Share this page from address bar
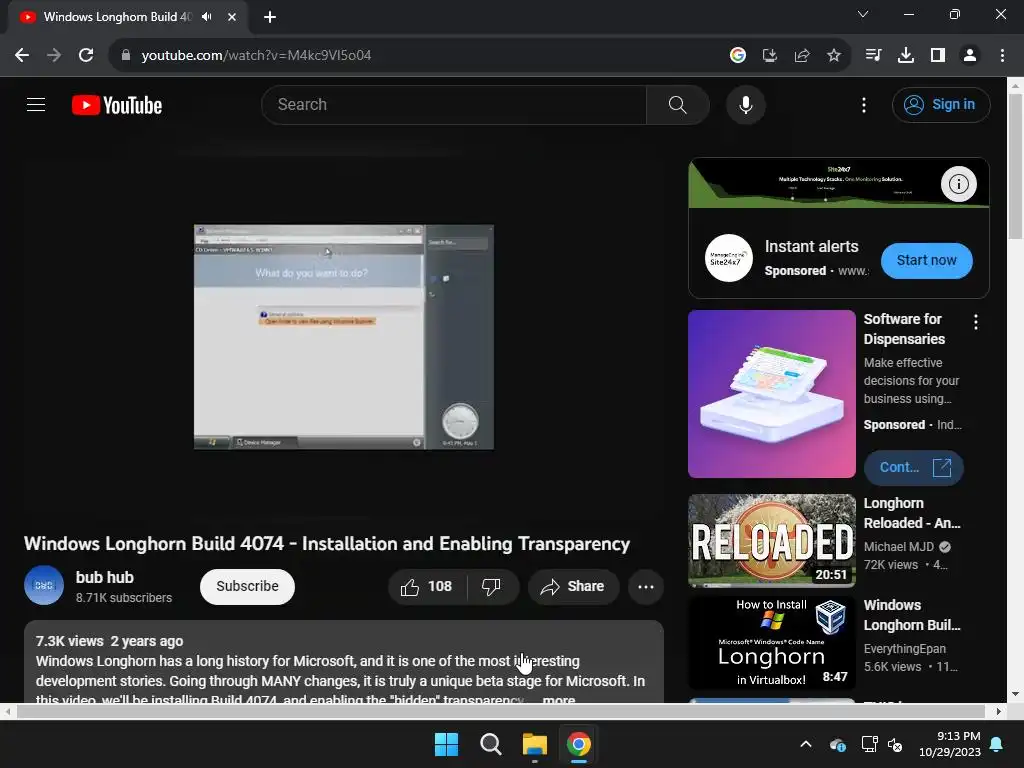 802,56
